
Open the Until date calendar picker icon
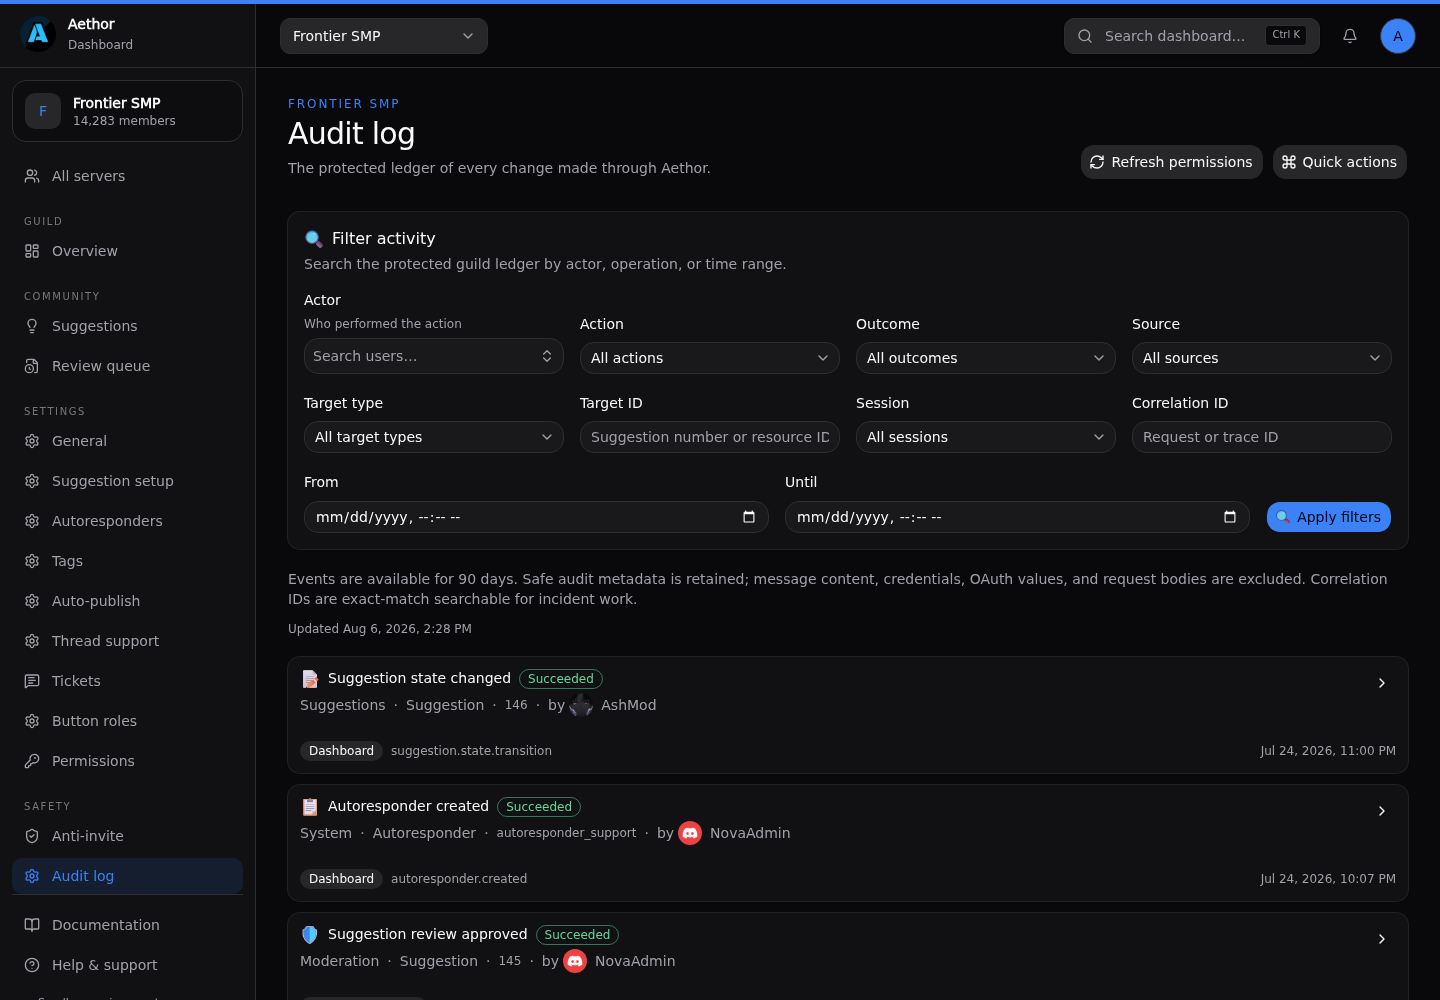coord(1230,517)
